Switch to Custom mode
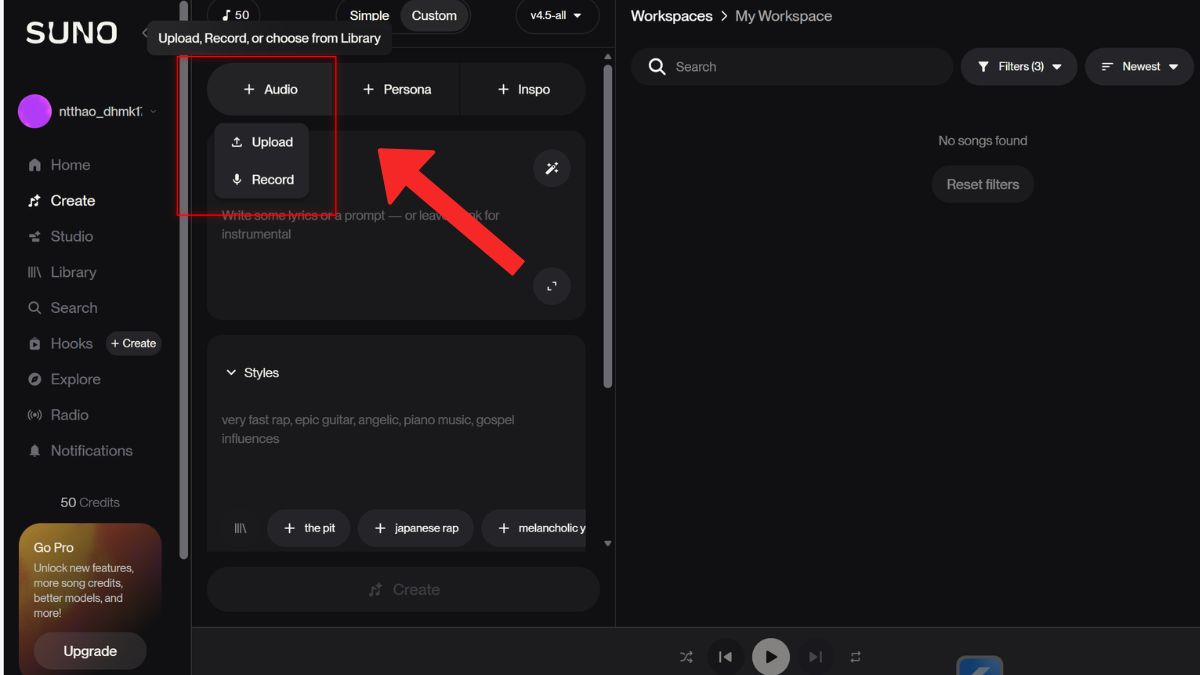This screenshot has height=675, width=1200. 434,16
